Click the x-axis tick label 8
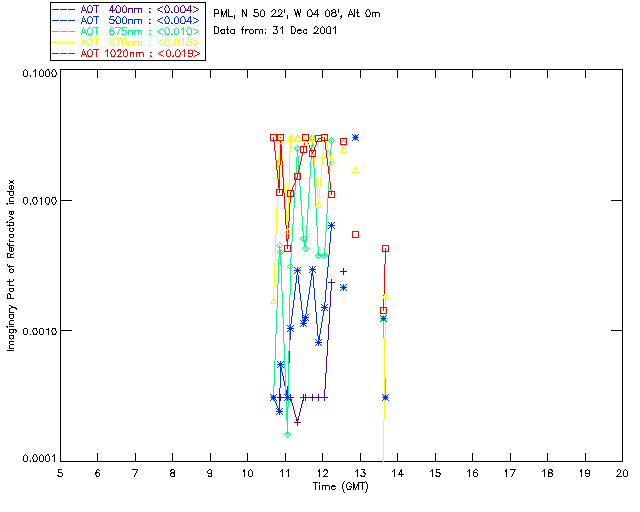 [x=173, y=473]
